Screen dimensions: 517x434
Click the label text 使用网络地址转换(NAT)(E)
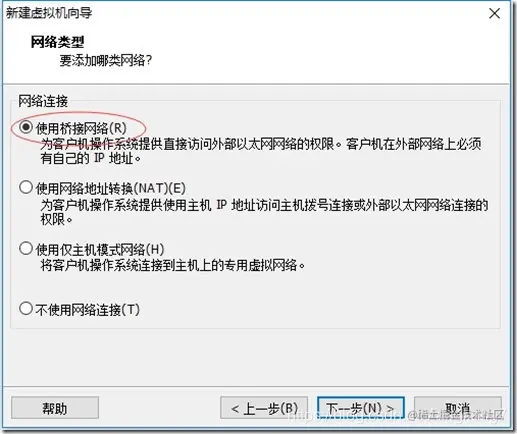point(110,188)
